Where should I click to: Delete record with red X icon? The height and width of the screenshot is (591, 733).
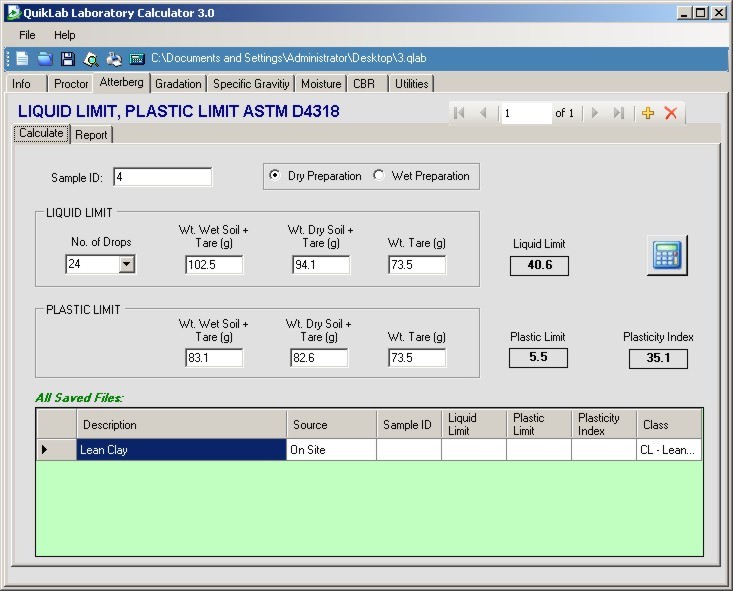pos(671,113)
